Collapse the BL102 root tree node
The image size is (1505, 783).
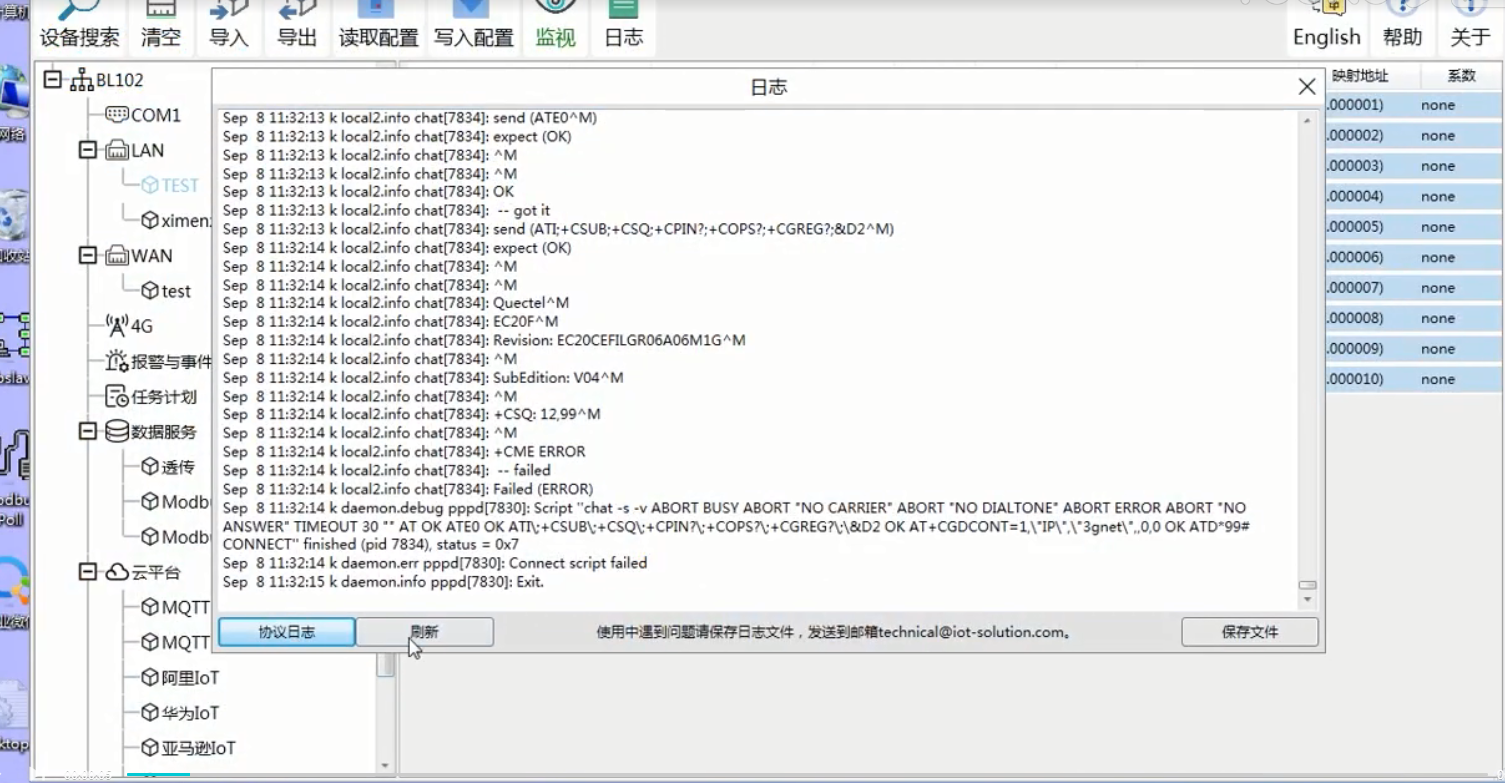coord(53,80)
